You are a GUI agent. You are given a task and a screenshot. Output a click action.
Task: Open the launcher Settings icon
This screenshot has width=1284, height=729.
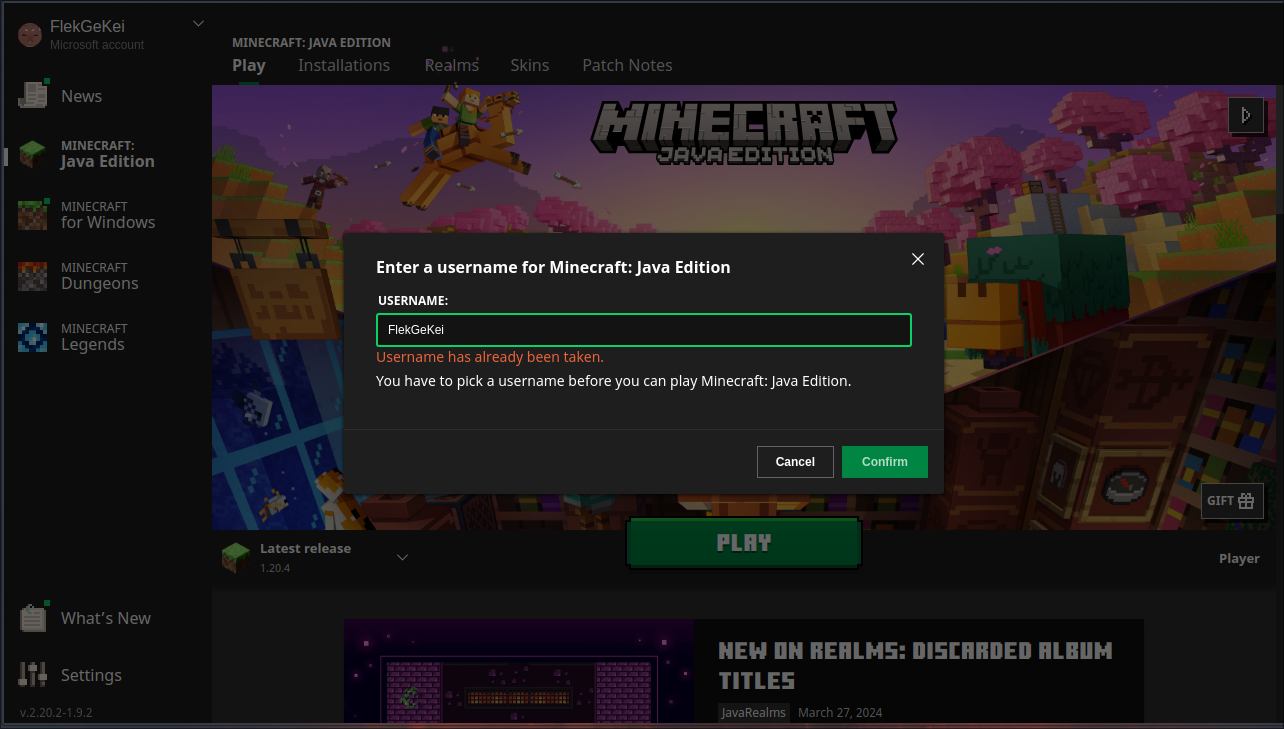click(x=33, y=674)
